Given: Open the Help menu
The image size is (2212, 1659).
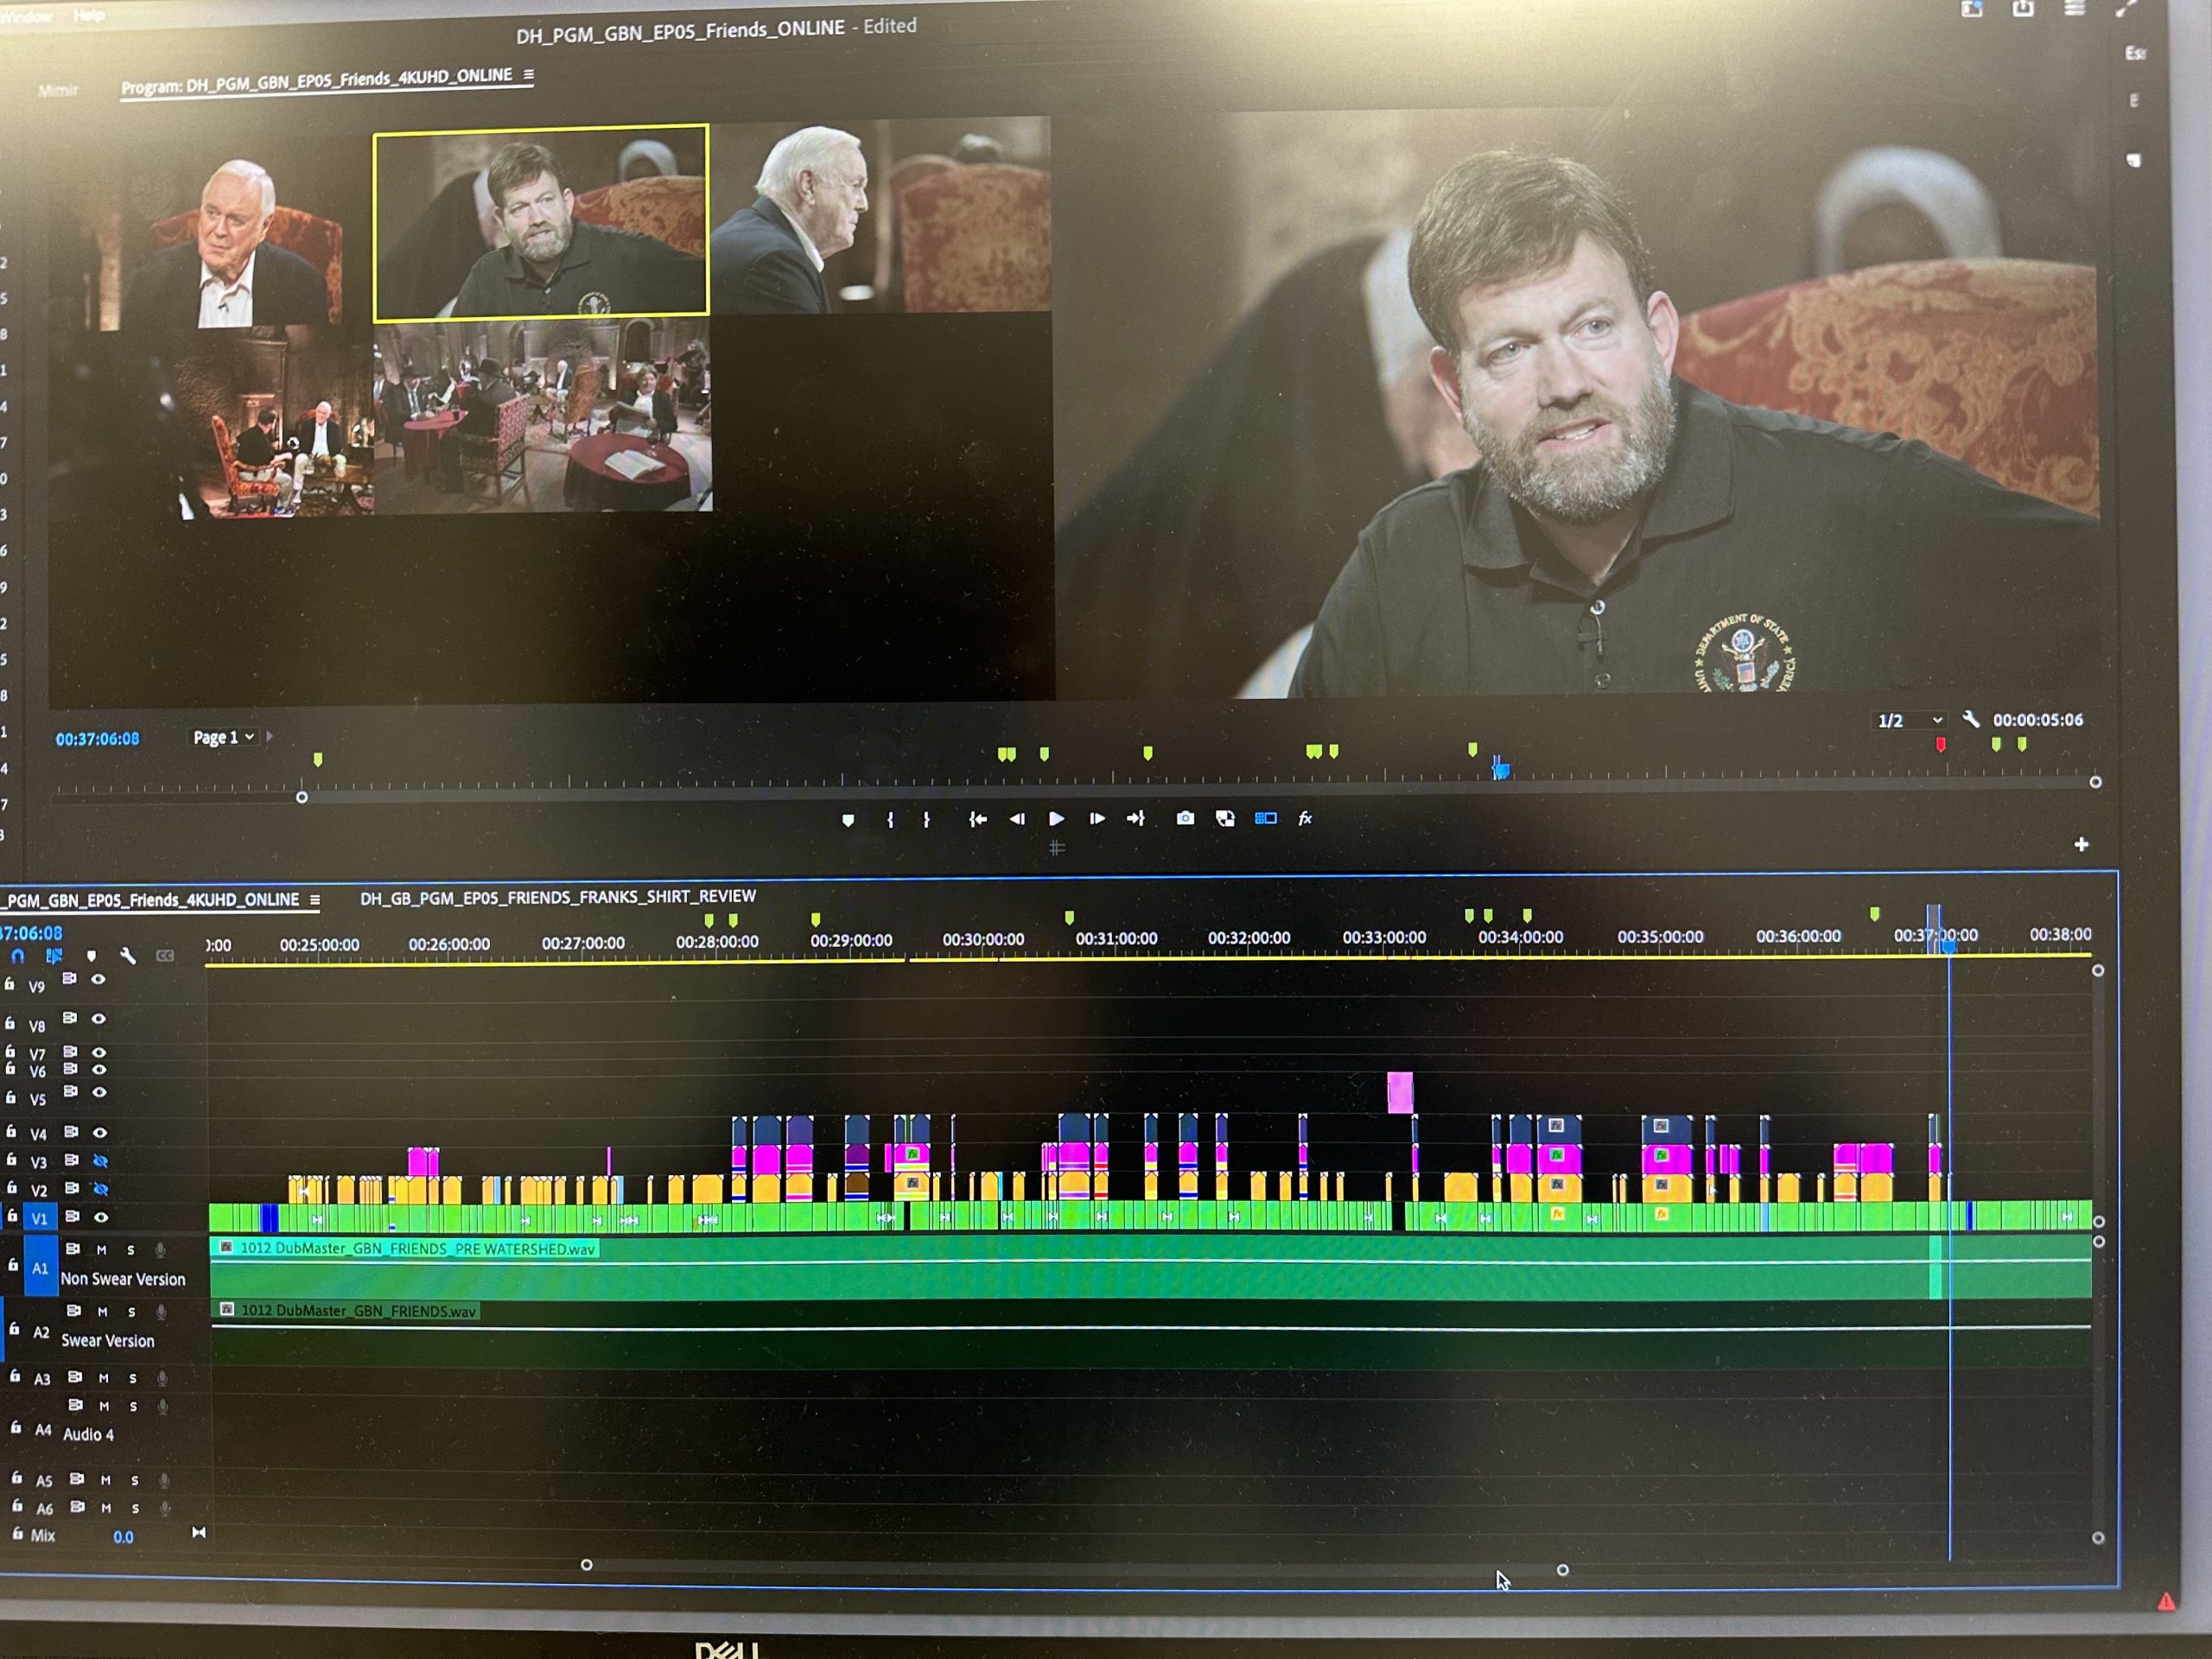Looking at the screenshot, I should click(x=88, y=15).
